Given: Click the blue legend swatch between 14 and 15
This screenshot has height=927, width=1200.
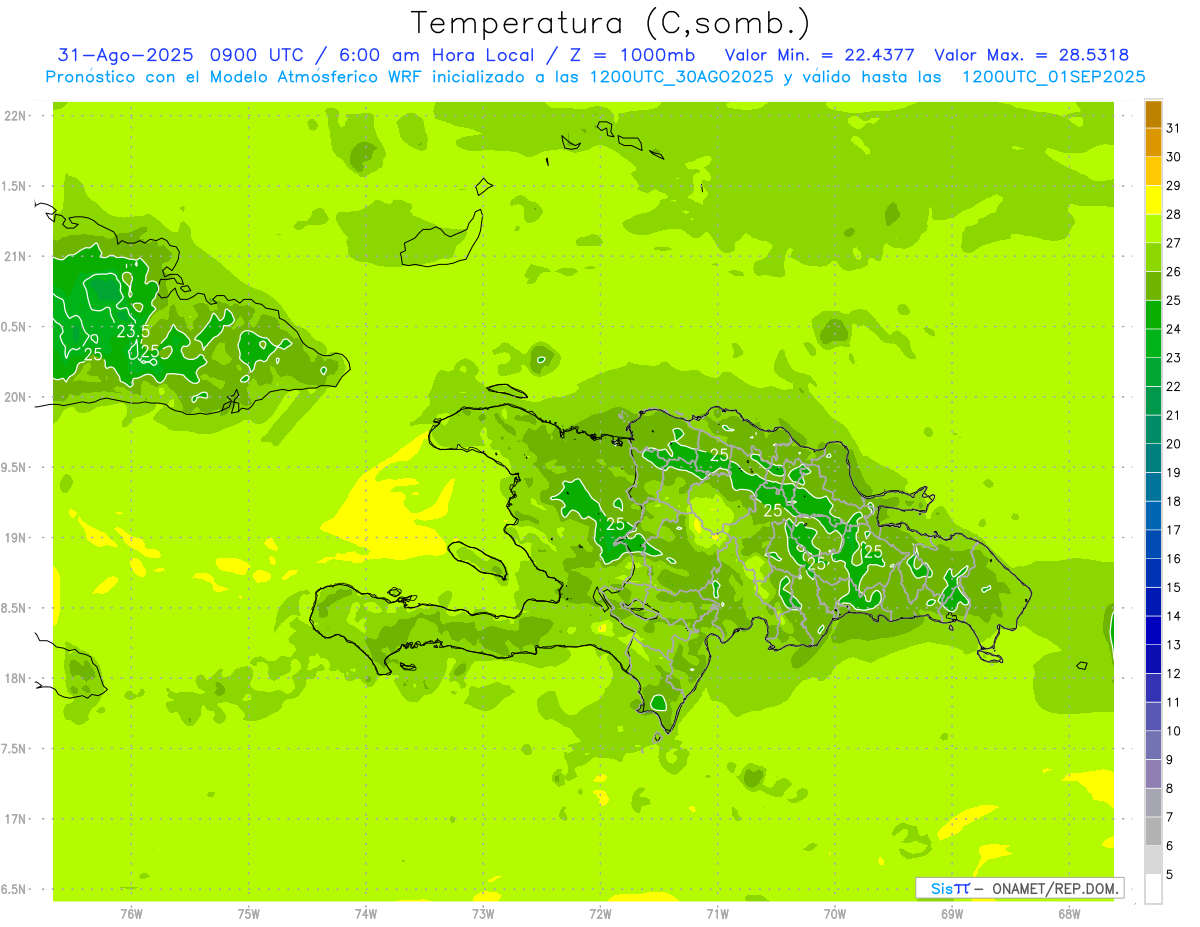Looking at the screenshot, I should pos(1153,602).
